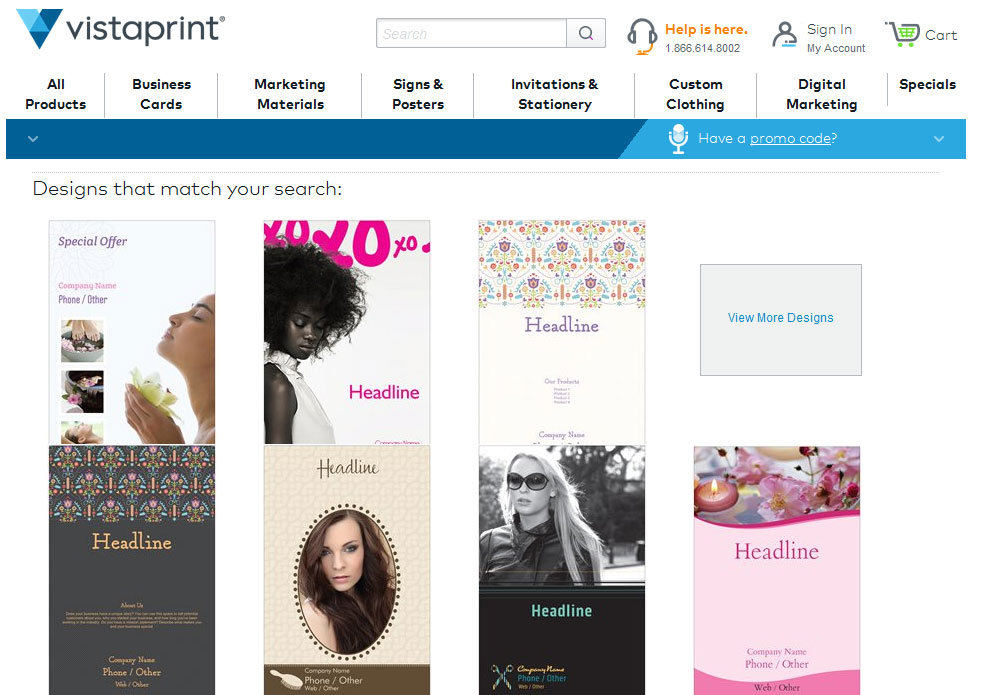Click the Help is here link
This screenshot has width=994, height=695.
706,29
